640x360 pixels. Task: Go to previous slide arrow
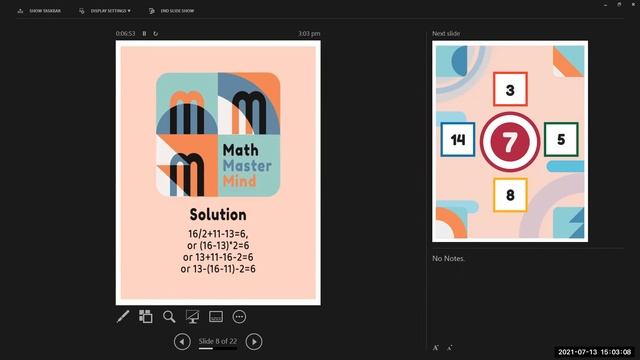182,342
